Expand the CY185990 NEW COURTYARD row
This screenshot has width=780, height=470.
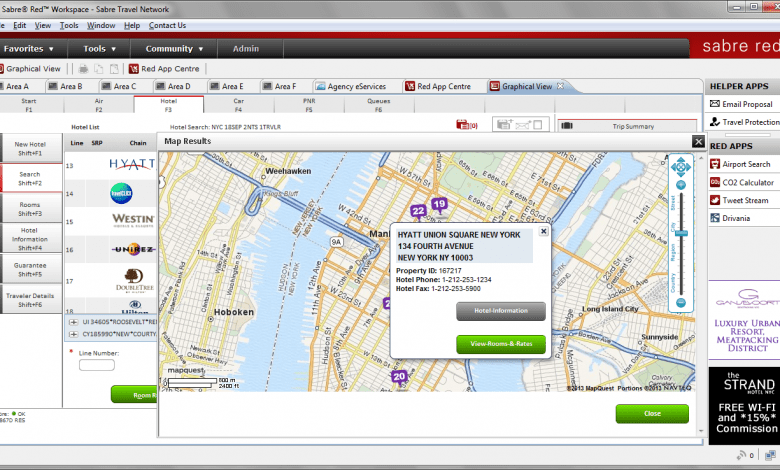[74, 334]
